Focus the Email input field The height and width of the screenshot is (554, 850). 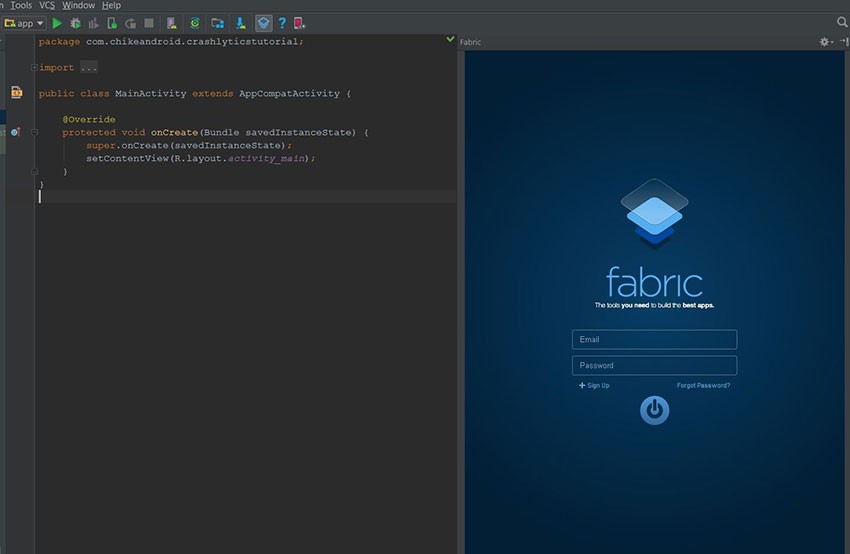(654, 339)
